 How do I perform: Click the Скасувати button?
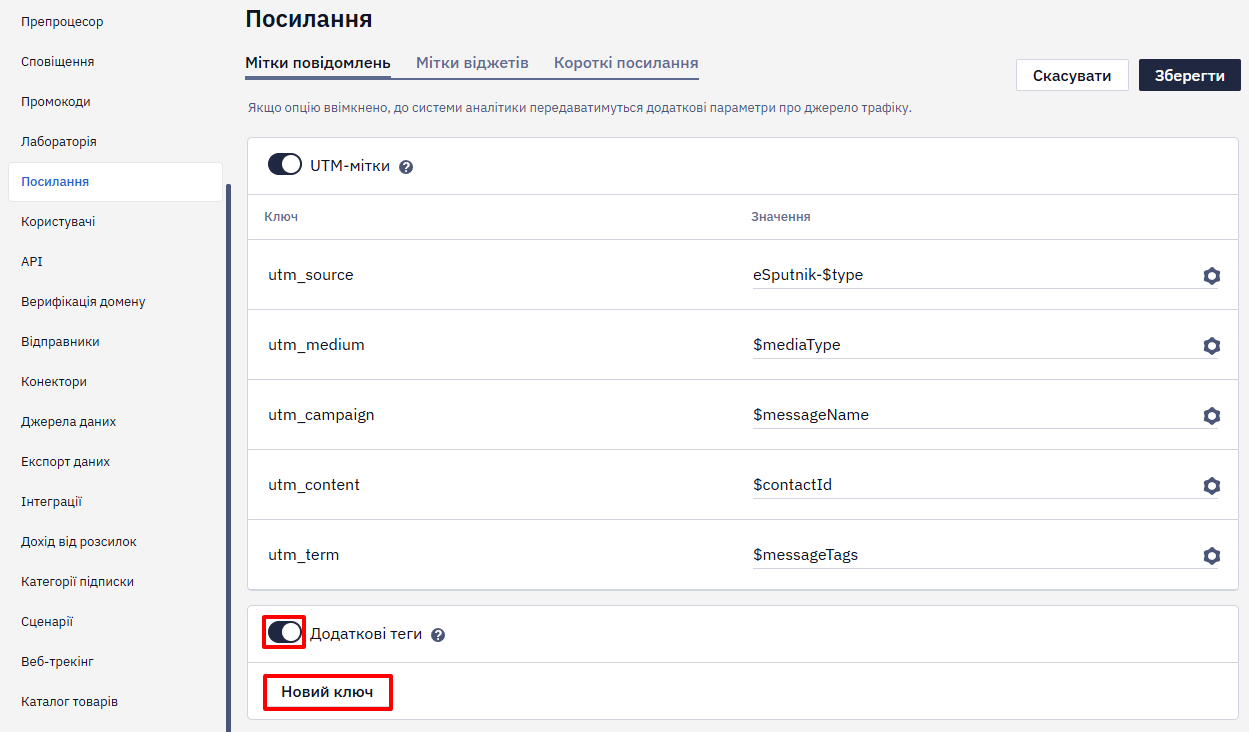(1072, 75)
